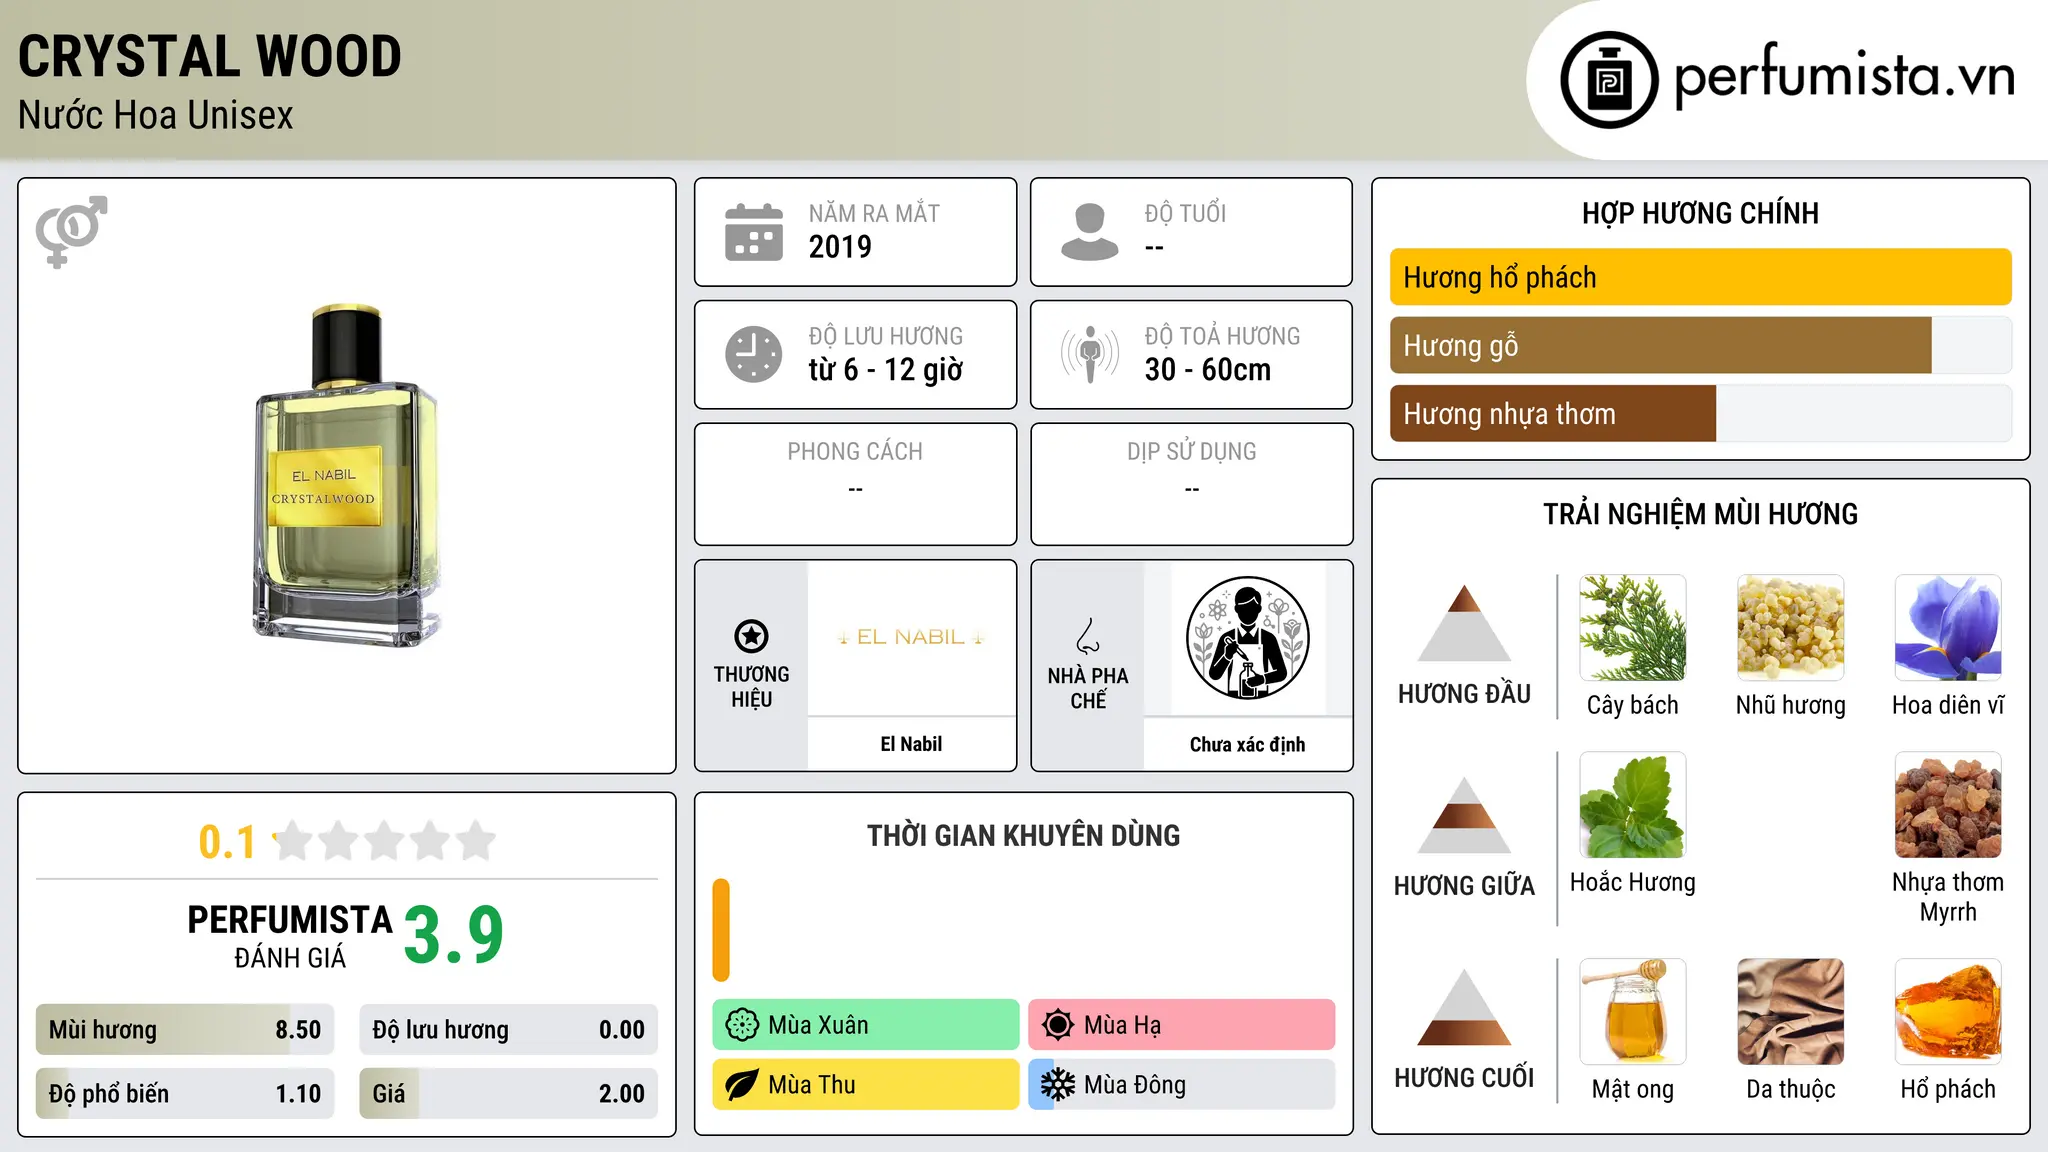Select the Mùa Xuân season button
Viewport: 2048px width, 1152px height.
click(866, 1025)
